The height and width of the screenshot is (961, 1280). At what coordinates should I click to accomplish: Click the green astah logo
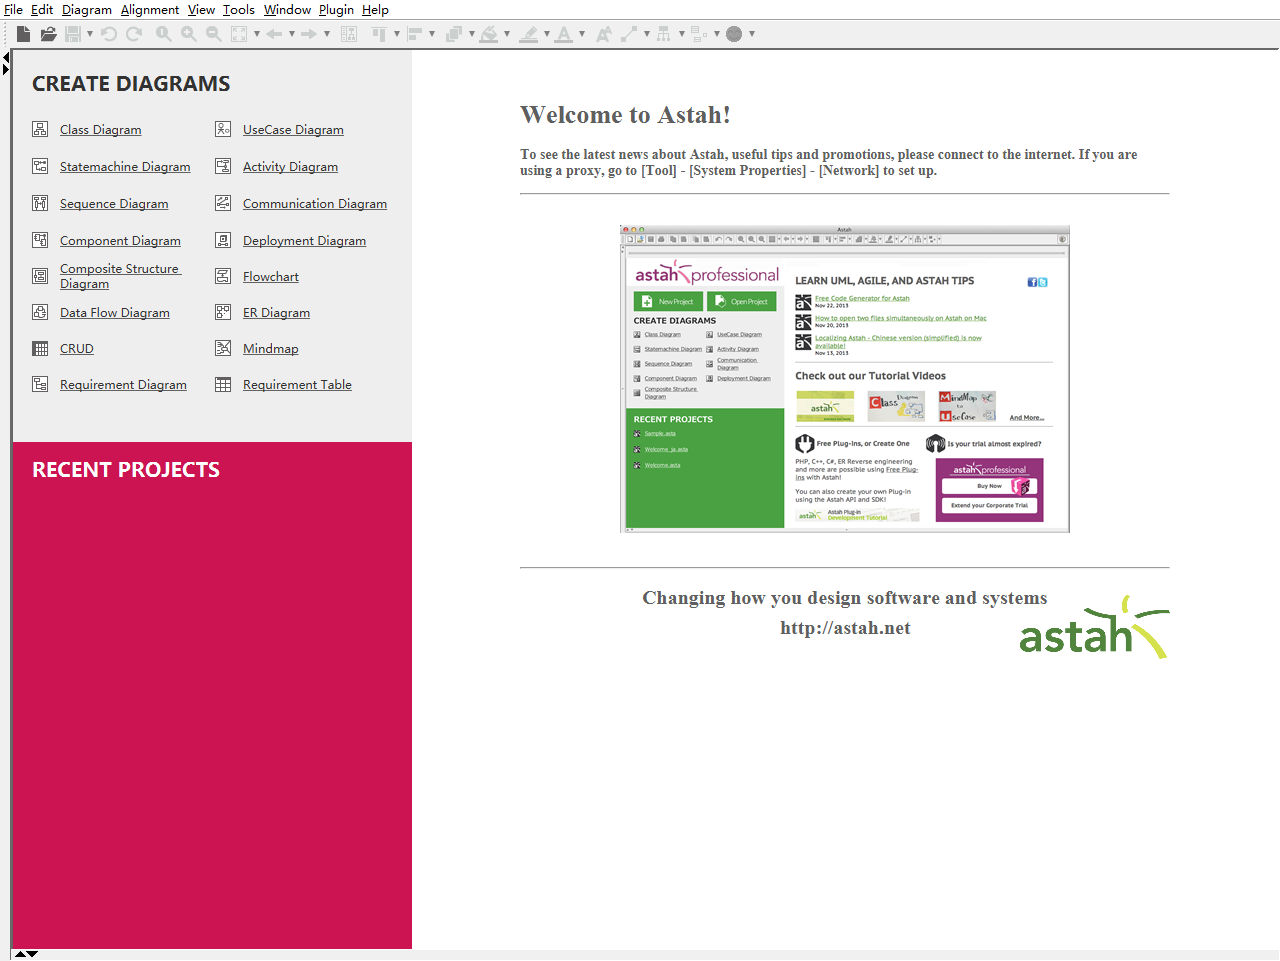click(1094, 627)
